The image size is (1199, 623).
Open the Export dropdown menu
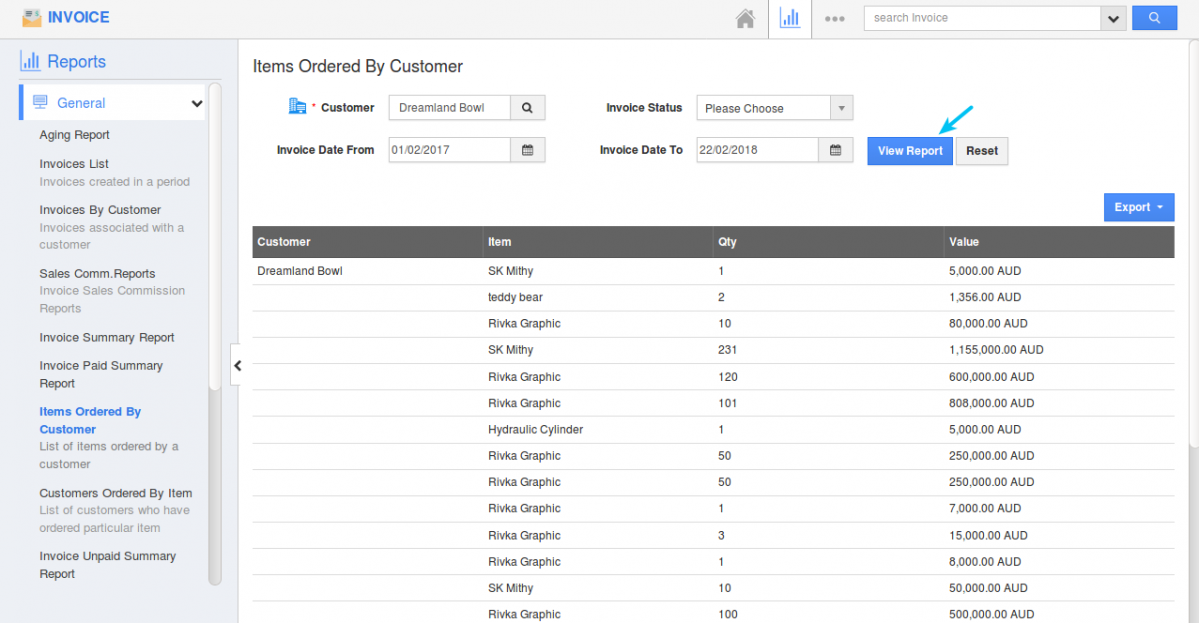pyautogui.click(x=1138, y=207)
